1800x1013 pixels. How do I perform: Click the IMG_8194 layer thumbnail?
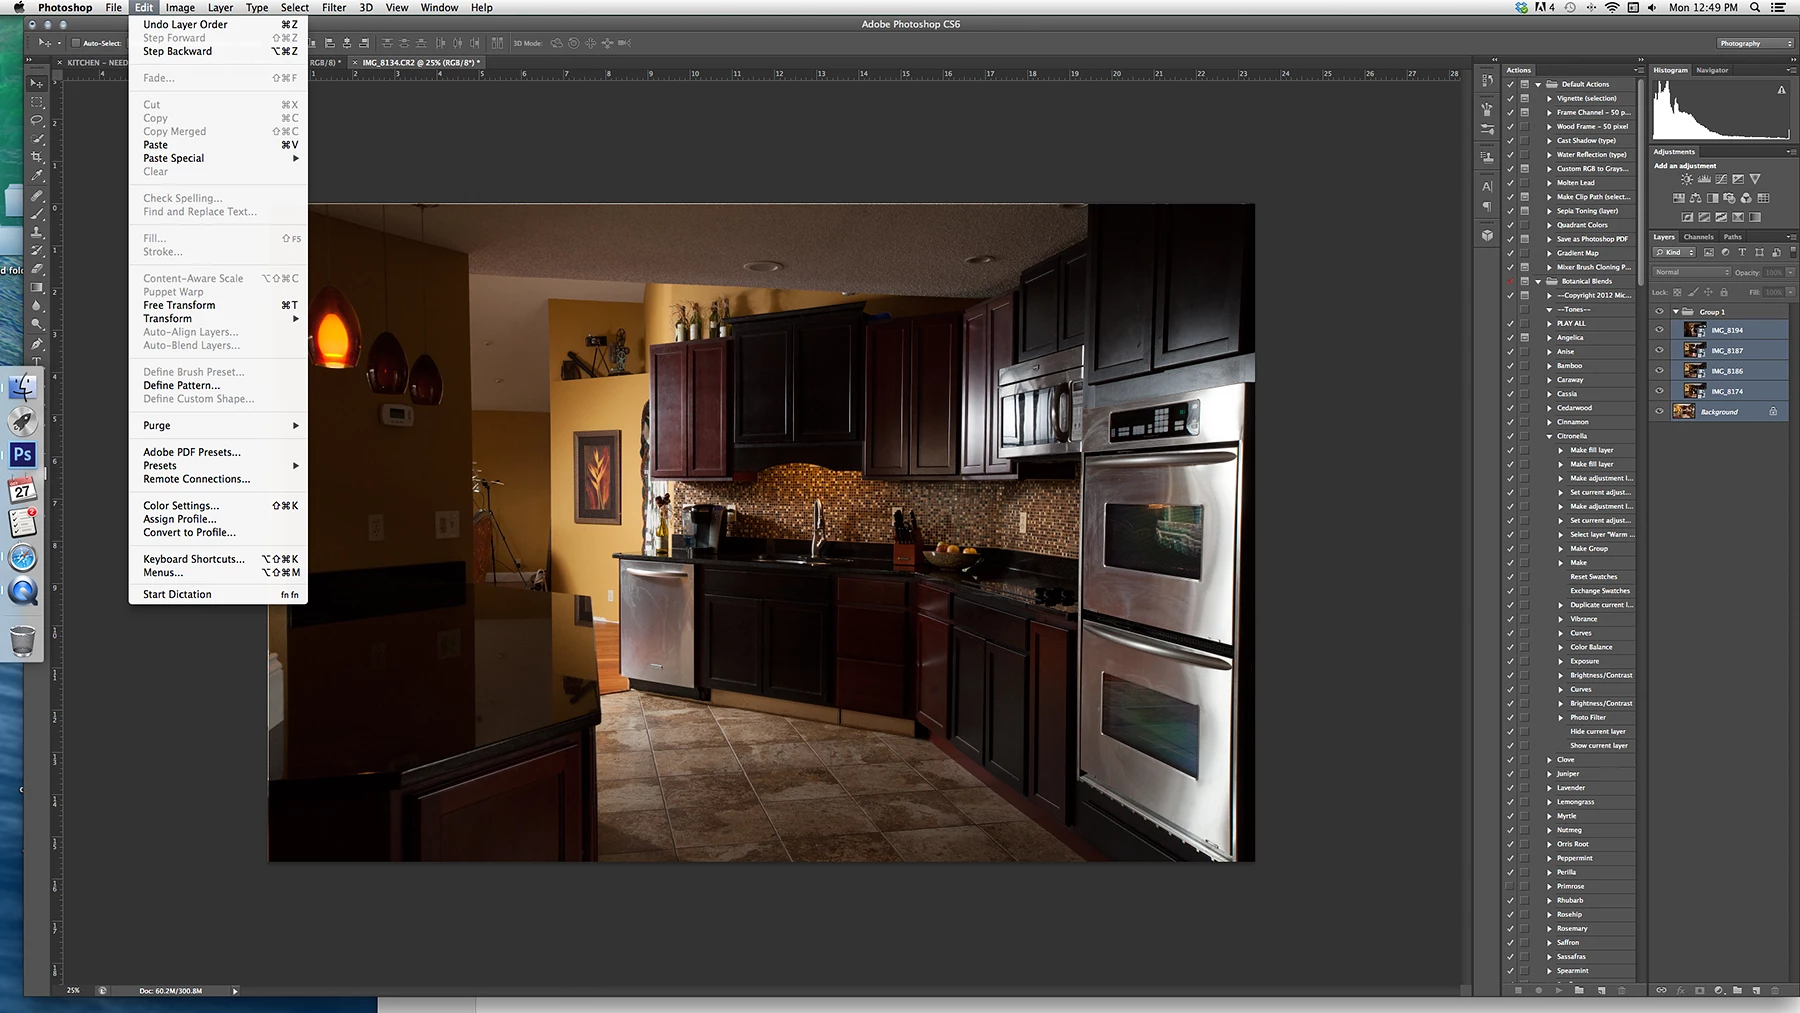point(1695,330)
